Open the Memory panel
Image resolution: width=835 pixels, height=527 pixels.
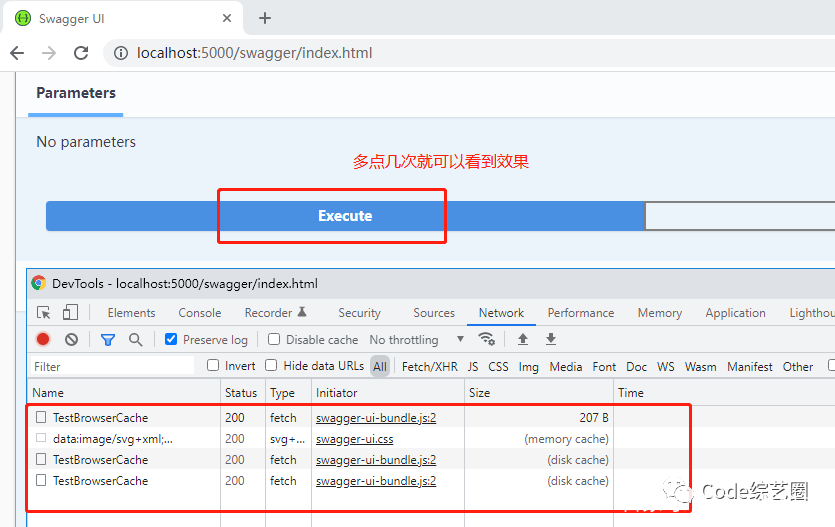click(x=660, y=313)
